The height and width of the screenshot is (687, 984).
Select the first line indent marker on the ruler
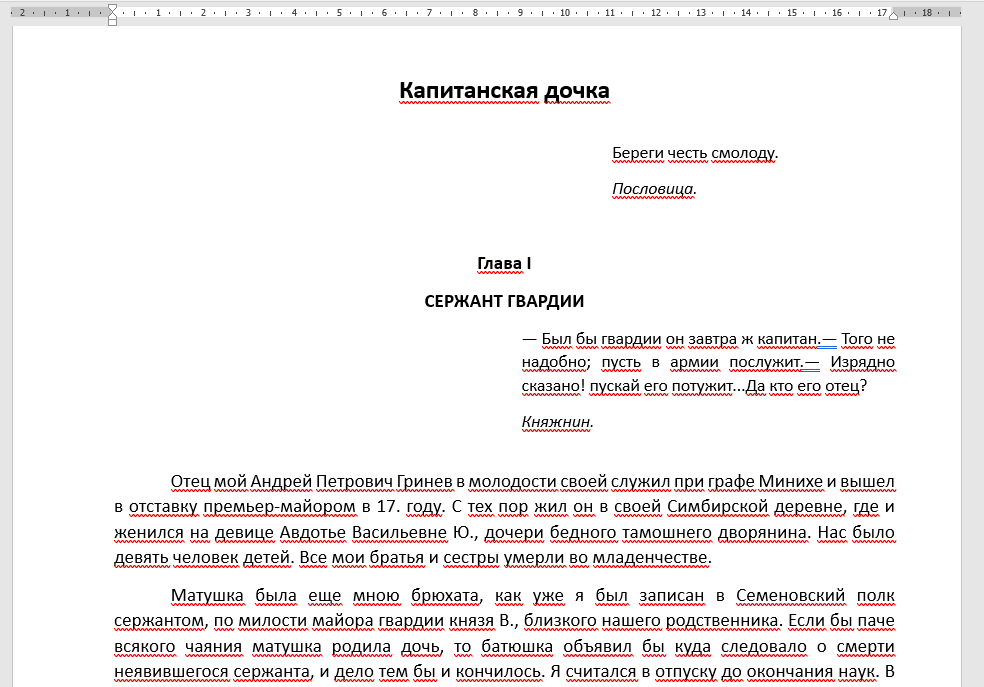[x=112, y=8]
